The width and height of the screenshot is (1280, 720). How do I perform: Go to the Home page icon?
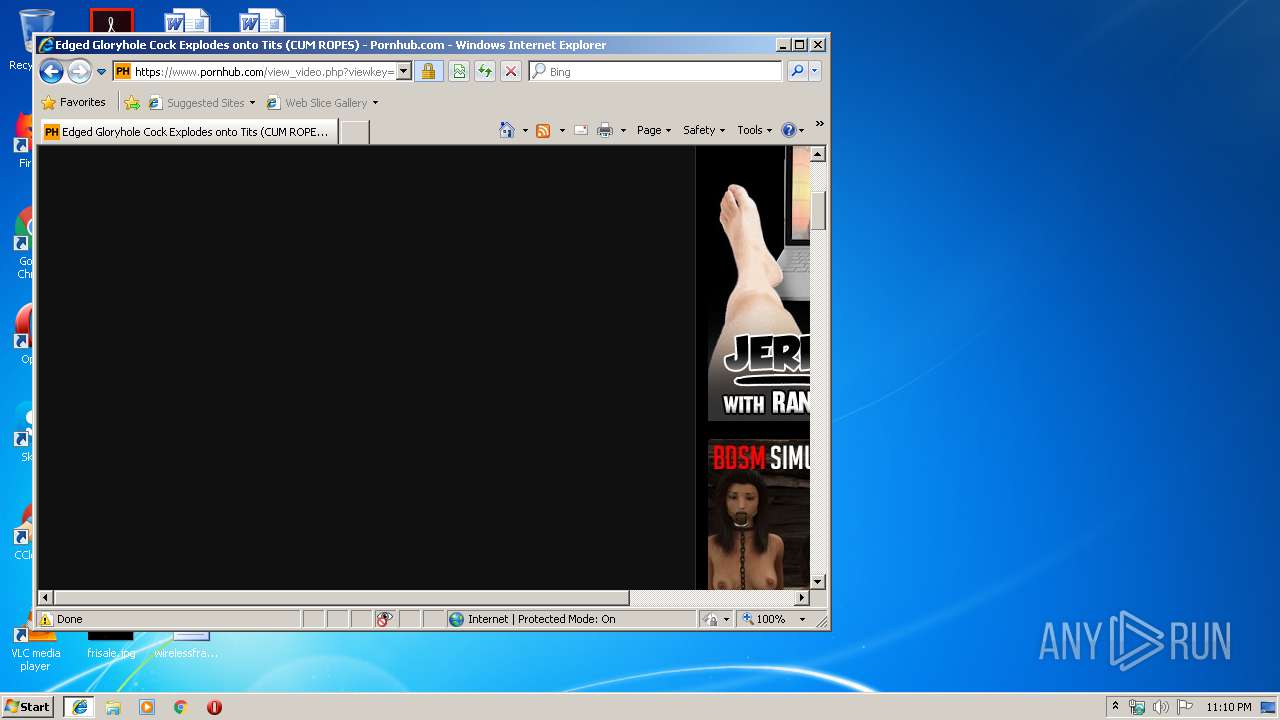pyautogui.click(x=507, y=130)
